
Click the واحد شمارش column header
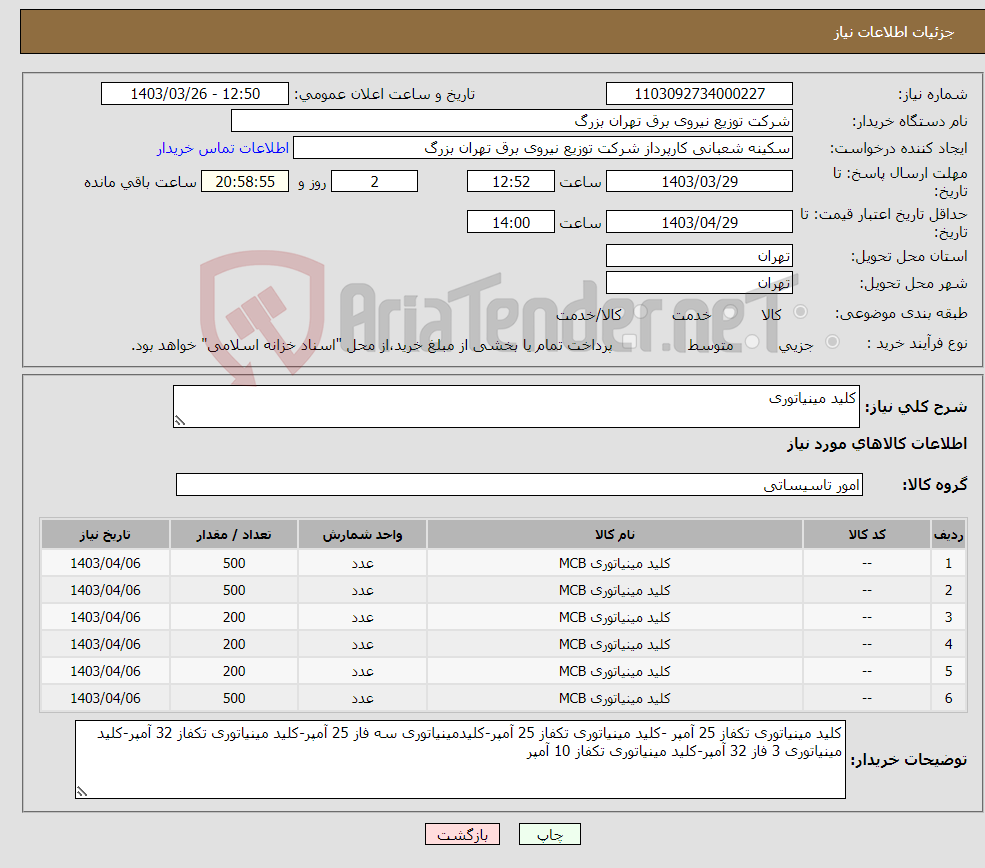coord(362,534)
